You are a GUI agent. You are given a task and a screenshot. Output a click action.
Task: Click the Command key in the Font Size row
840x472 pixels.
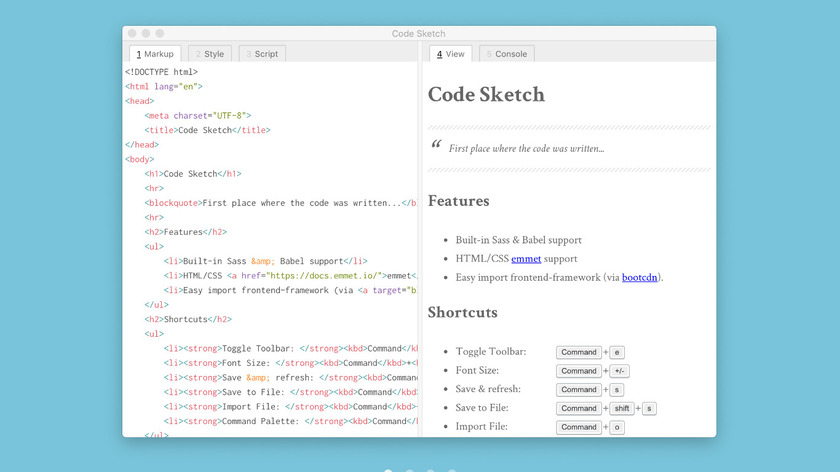[x=579, y=371]
